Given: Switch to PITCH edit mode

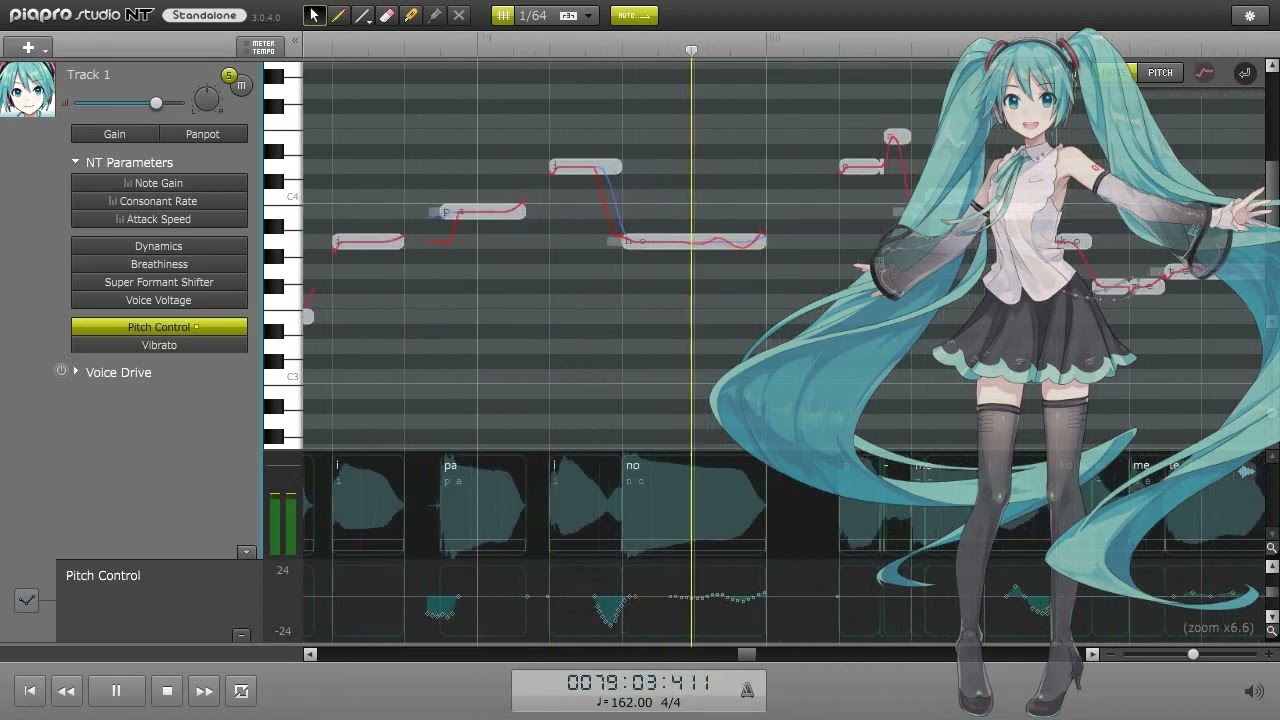Looking at the screenshot, I should click(x=1160, y=72).
